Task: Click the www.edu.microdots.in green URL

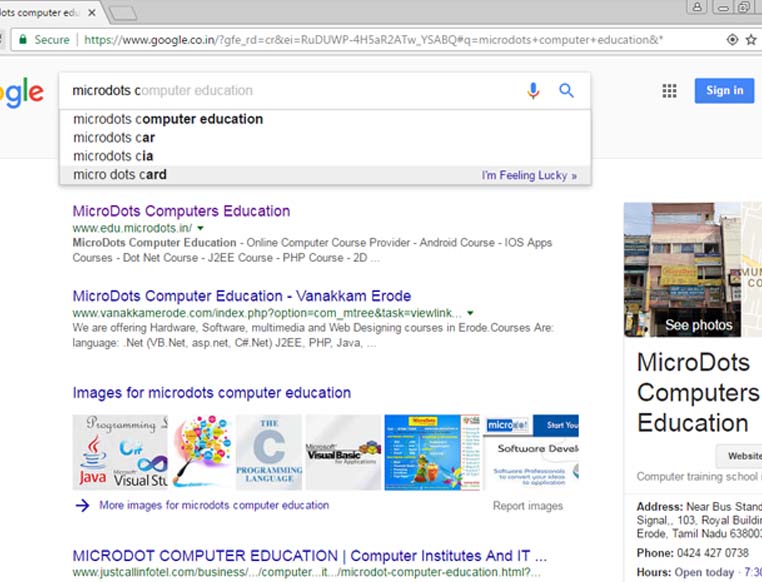Action: click(132, 228)
